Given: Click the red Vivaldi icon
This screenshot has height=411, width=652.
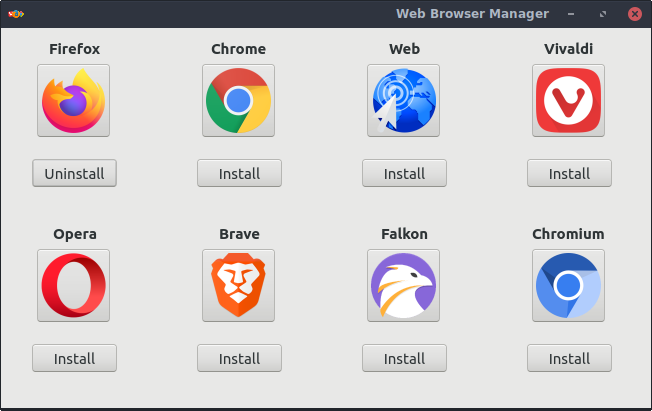Looking at the screenshot, I should pos(568,100).
